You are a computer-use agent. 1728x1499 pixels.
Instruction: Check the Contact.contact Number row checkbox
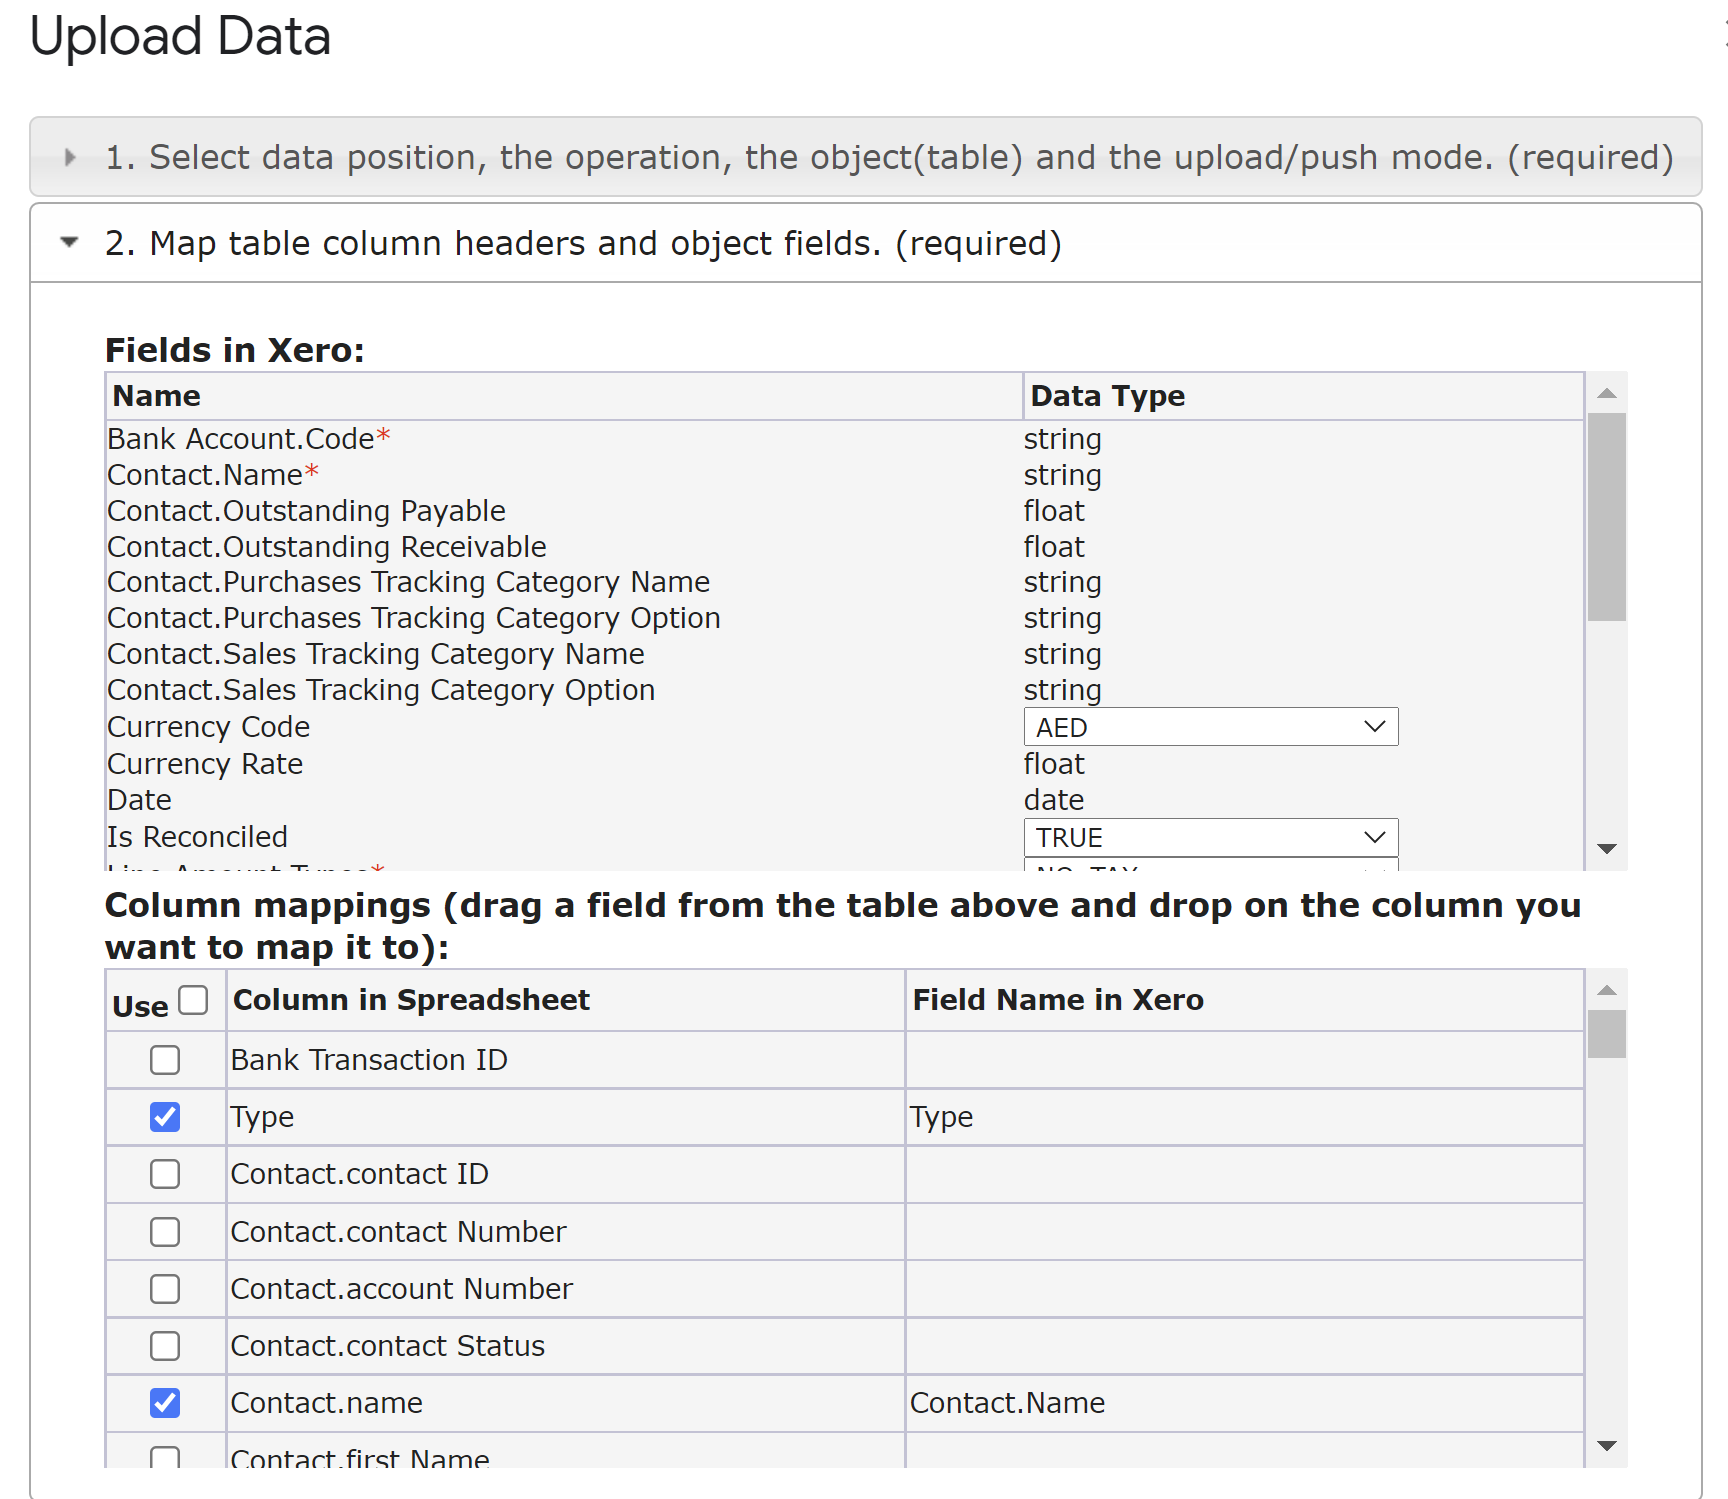tap(165, 1232)
